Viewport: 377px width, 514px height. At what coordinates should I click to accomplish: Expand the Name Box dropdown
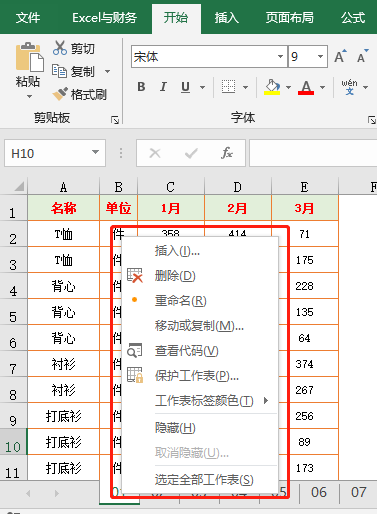[x=96, y=152]
